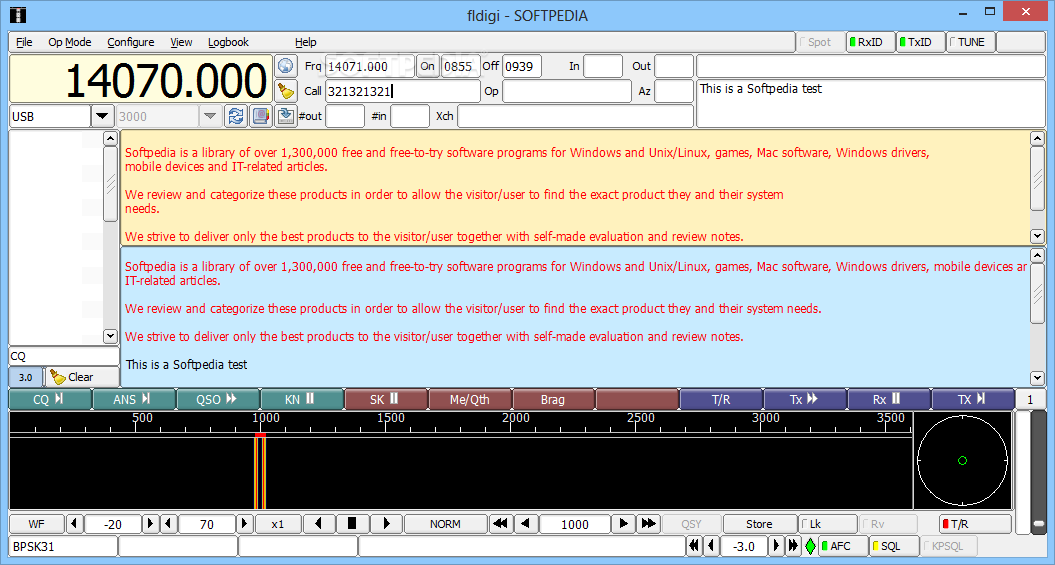The height and width of the screenshot is (565, 1055).
Task: Toggle the Rv reverse checkbox
Action: click(x=888, y=524)
